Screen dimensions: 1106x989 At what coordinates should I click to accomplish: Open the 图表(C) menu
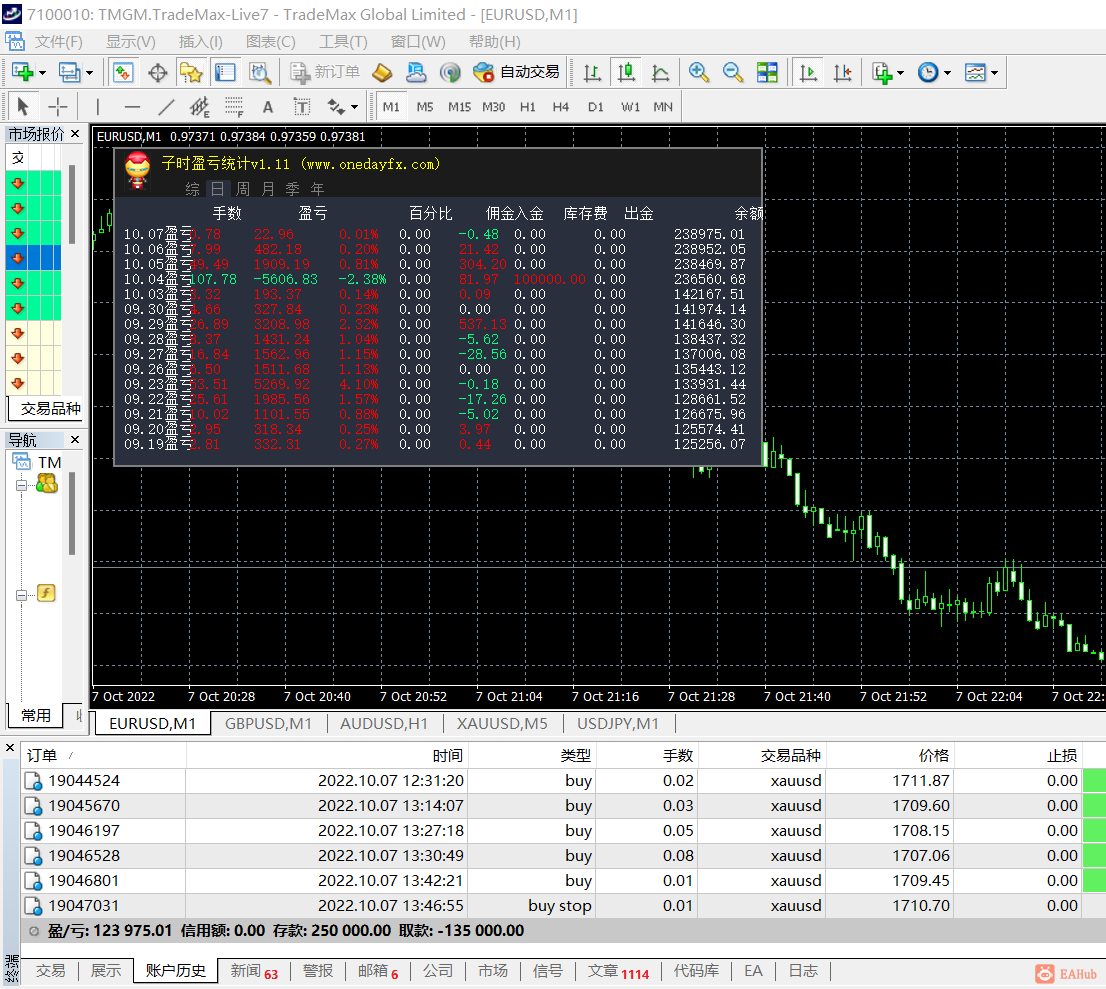point(270,42)
